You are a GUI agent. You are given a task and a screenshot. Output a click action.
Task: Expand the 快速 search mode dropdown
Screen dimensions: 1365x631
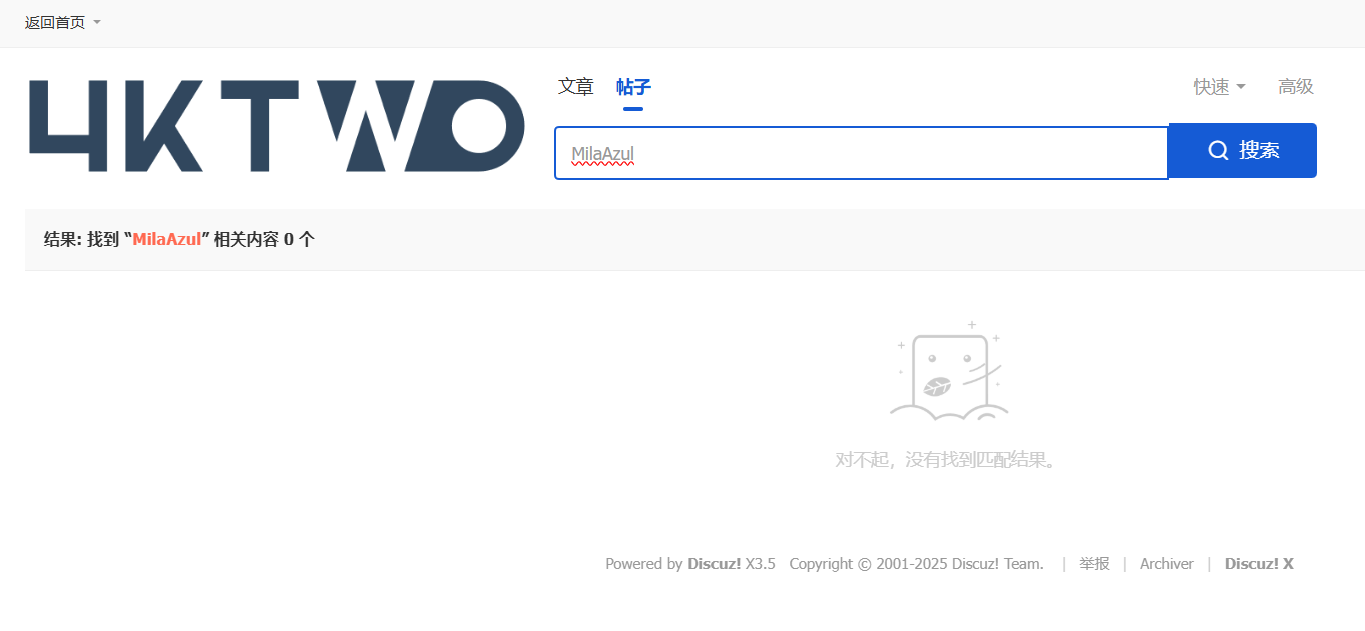pyautogui.click(x=1219, y=87)
